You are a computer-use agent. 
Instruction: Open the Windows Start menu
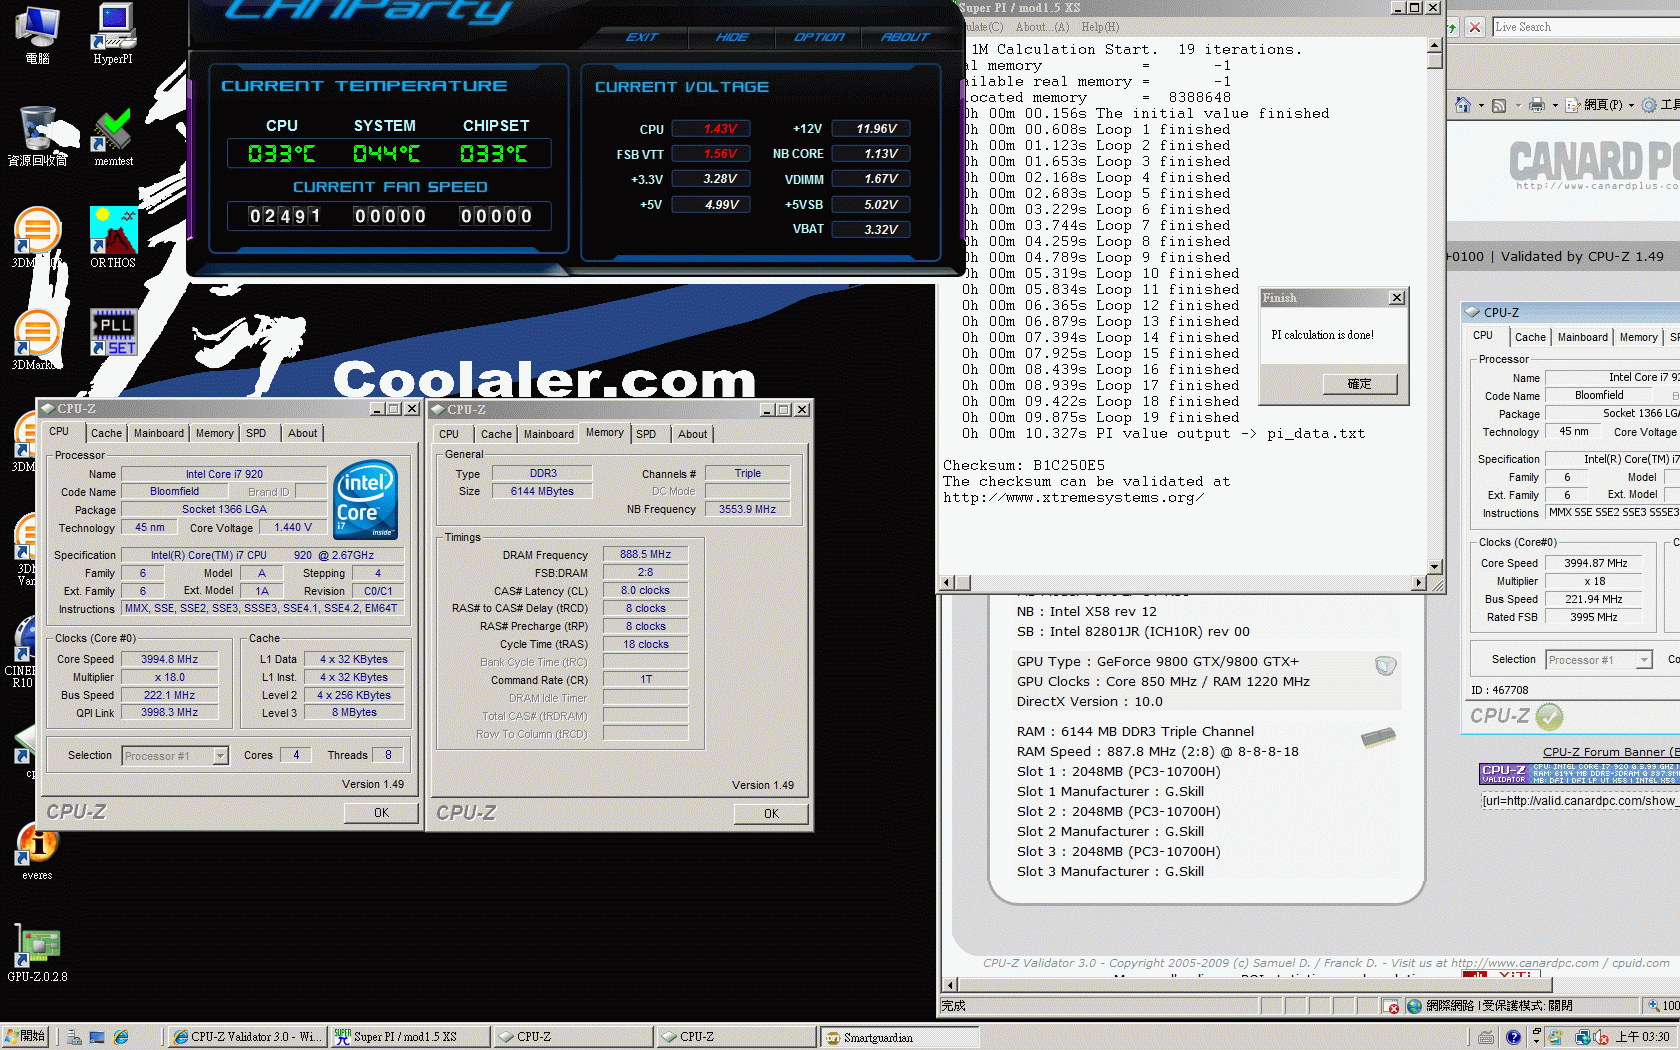(26, 1037)
